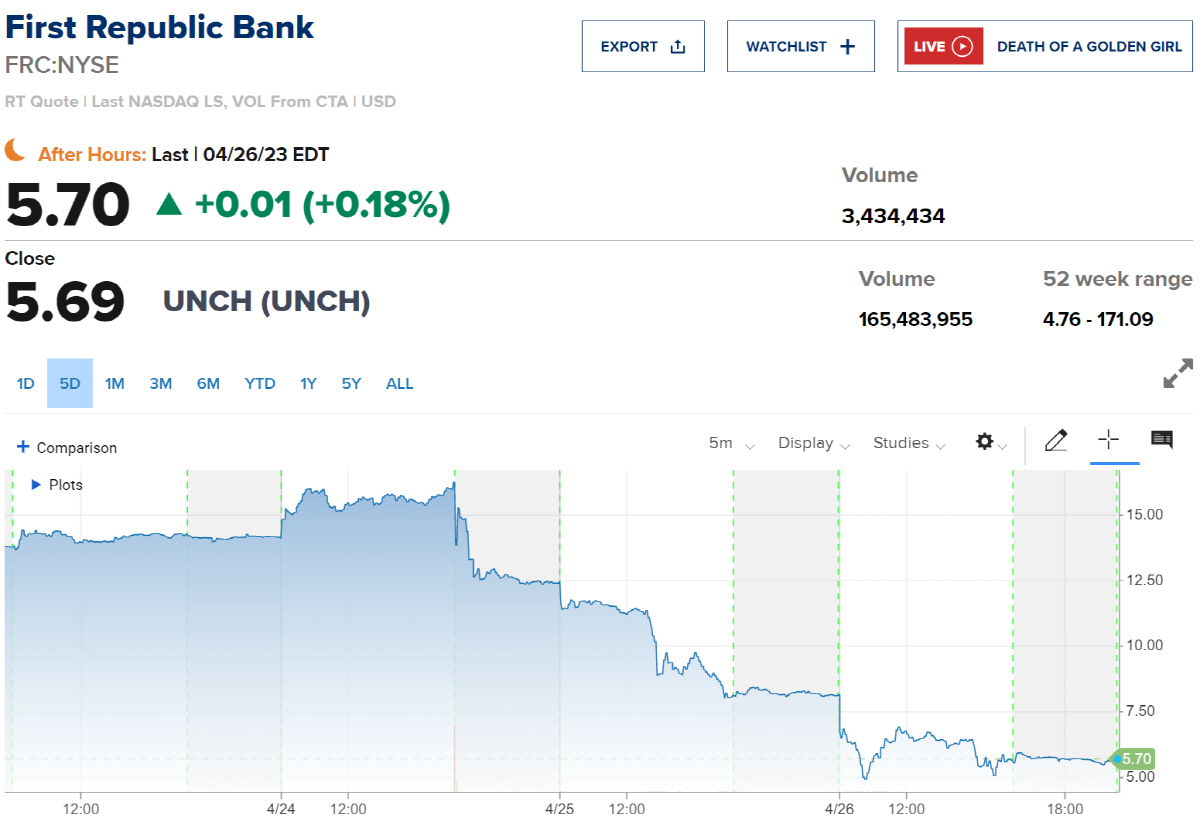This screenshot has height=827, width=1200.
Task: Select the drawing pencil tool
Action: click(x=1056, y=441)
